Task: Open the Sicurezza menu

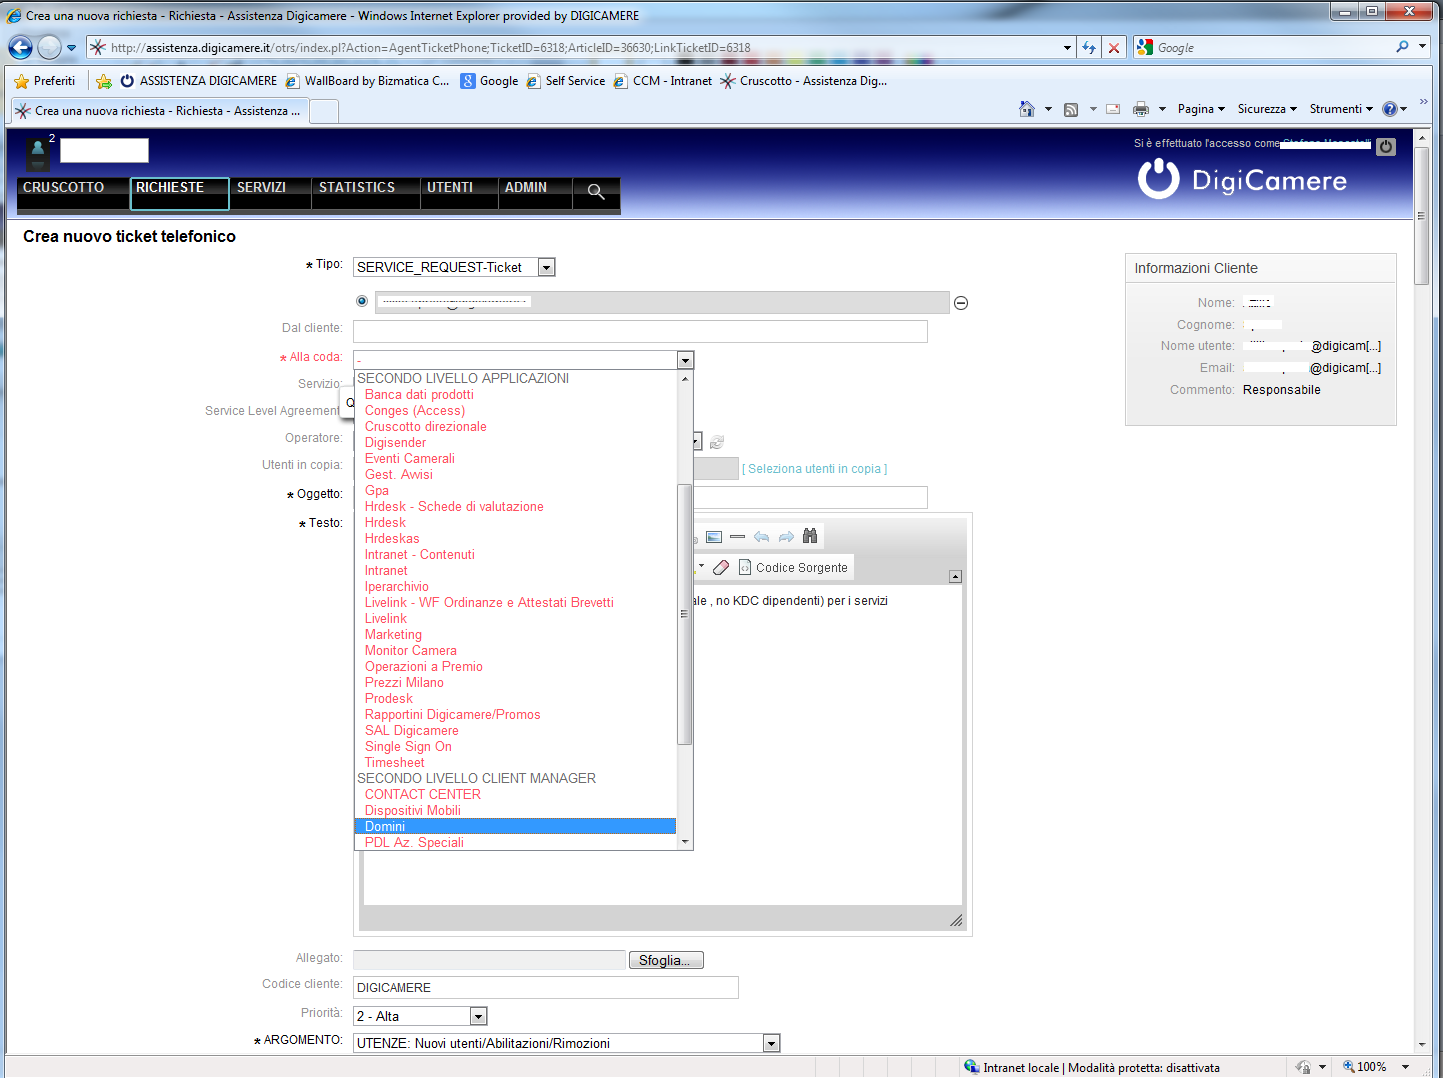Action: point(1267,109)
